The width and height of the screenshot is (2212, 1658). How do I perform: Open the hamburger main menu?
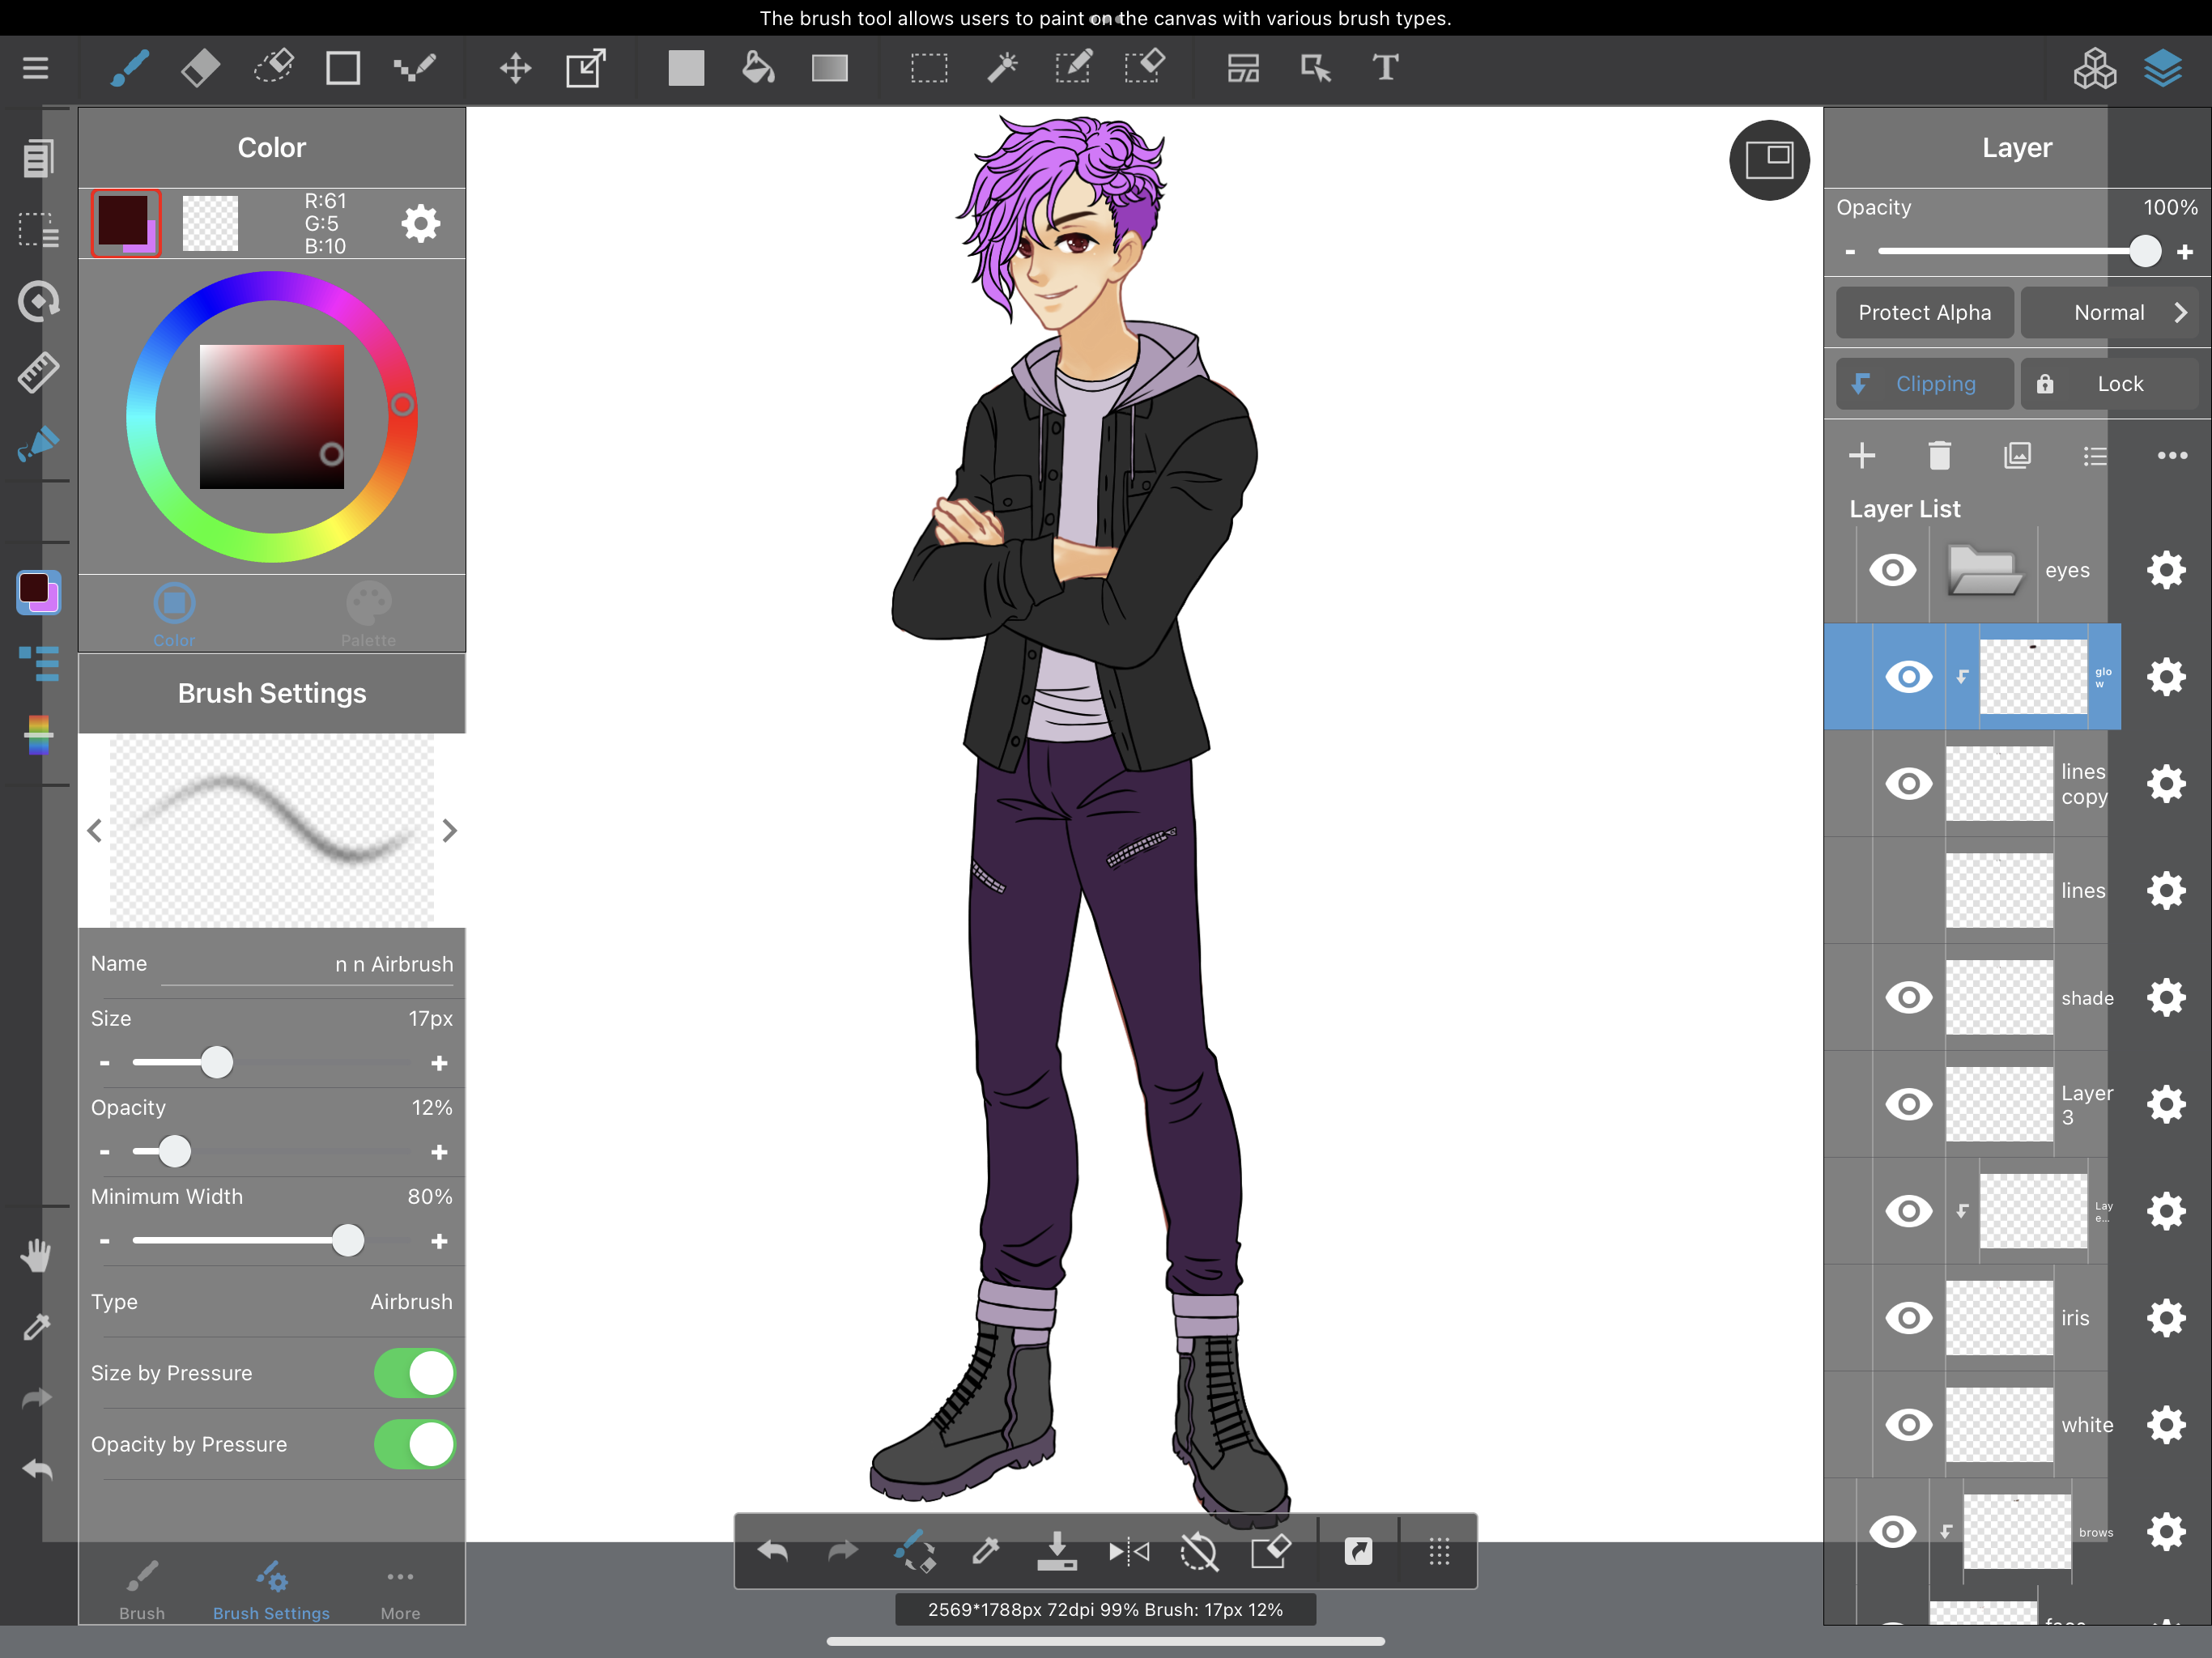click(36, 68)
